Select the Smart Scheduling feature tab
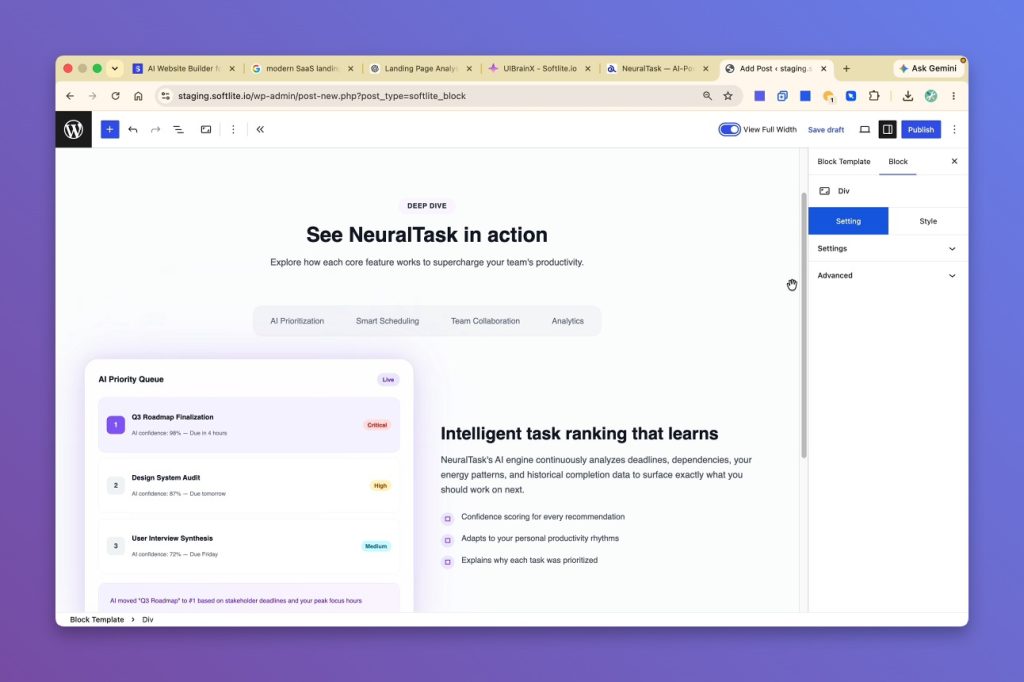Viewport: 1024px width, 682px height. [x=387, y=321]
